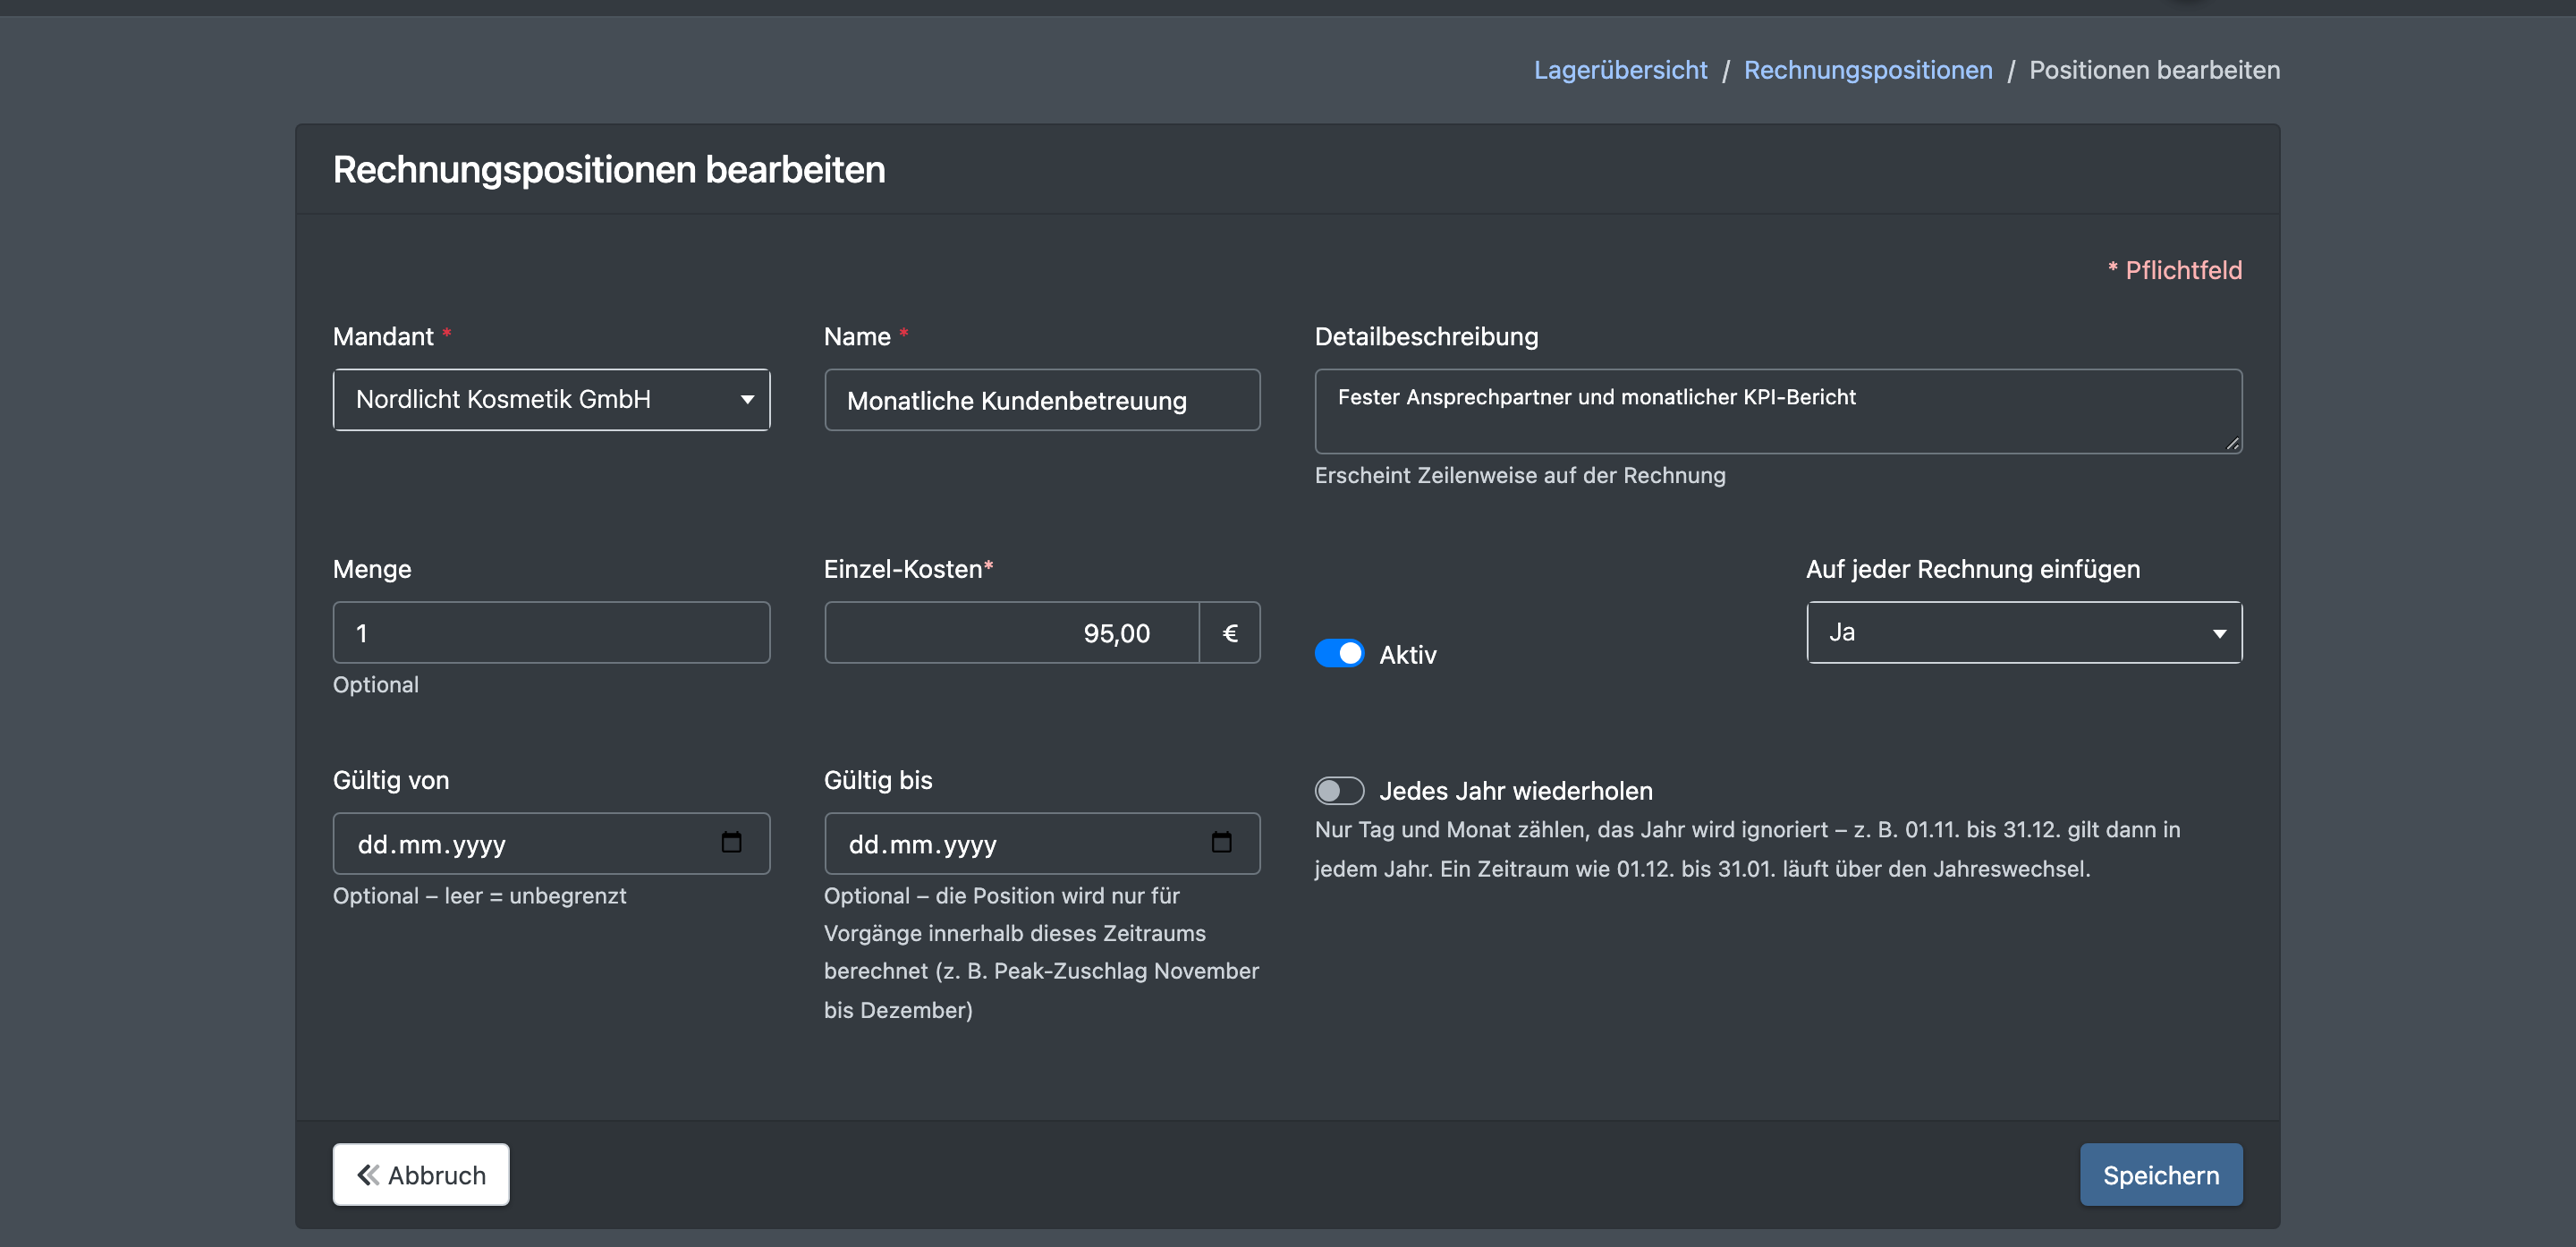This screenshot has height=1247, width=2576.
Task: Focus the Name input field
Action: [x=1042, y=400]
